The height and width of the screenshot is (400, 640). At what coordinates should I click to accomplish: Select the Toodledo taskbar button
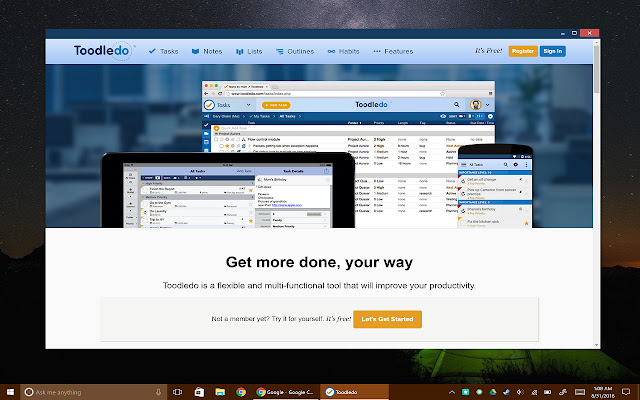coord(354,392)
